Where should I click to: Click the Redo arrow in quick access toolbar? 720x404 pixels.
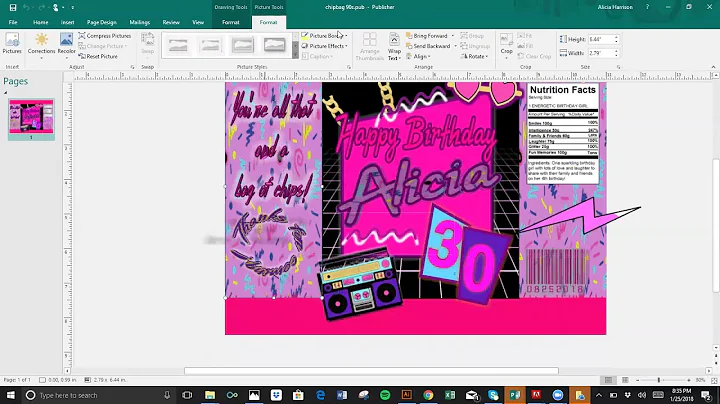[41, 7]
